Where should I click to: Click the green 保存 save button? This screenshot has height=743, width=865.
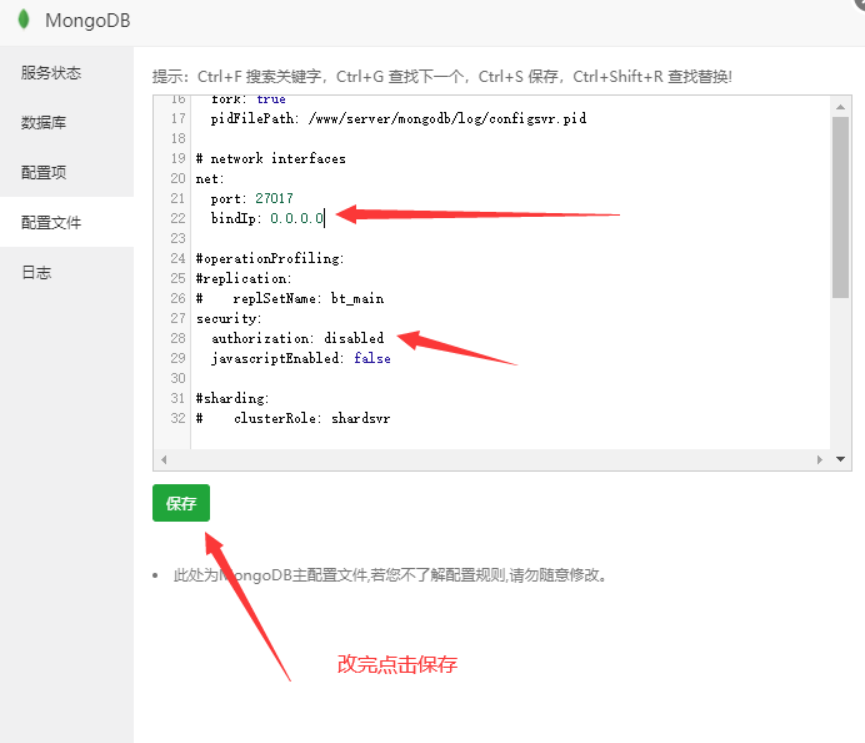[181, 503]
